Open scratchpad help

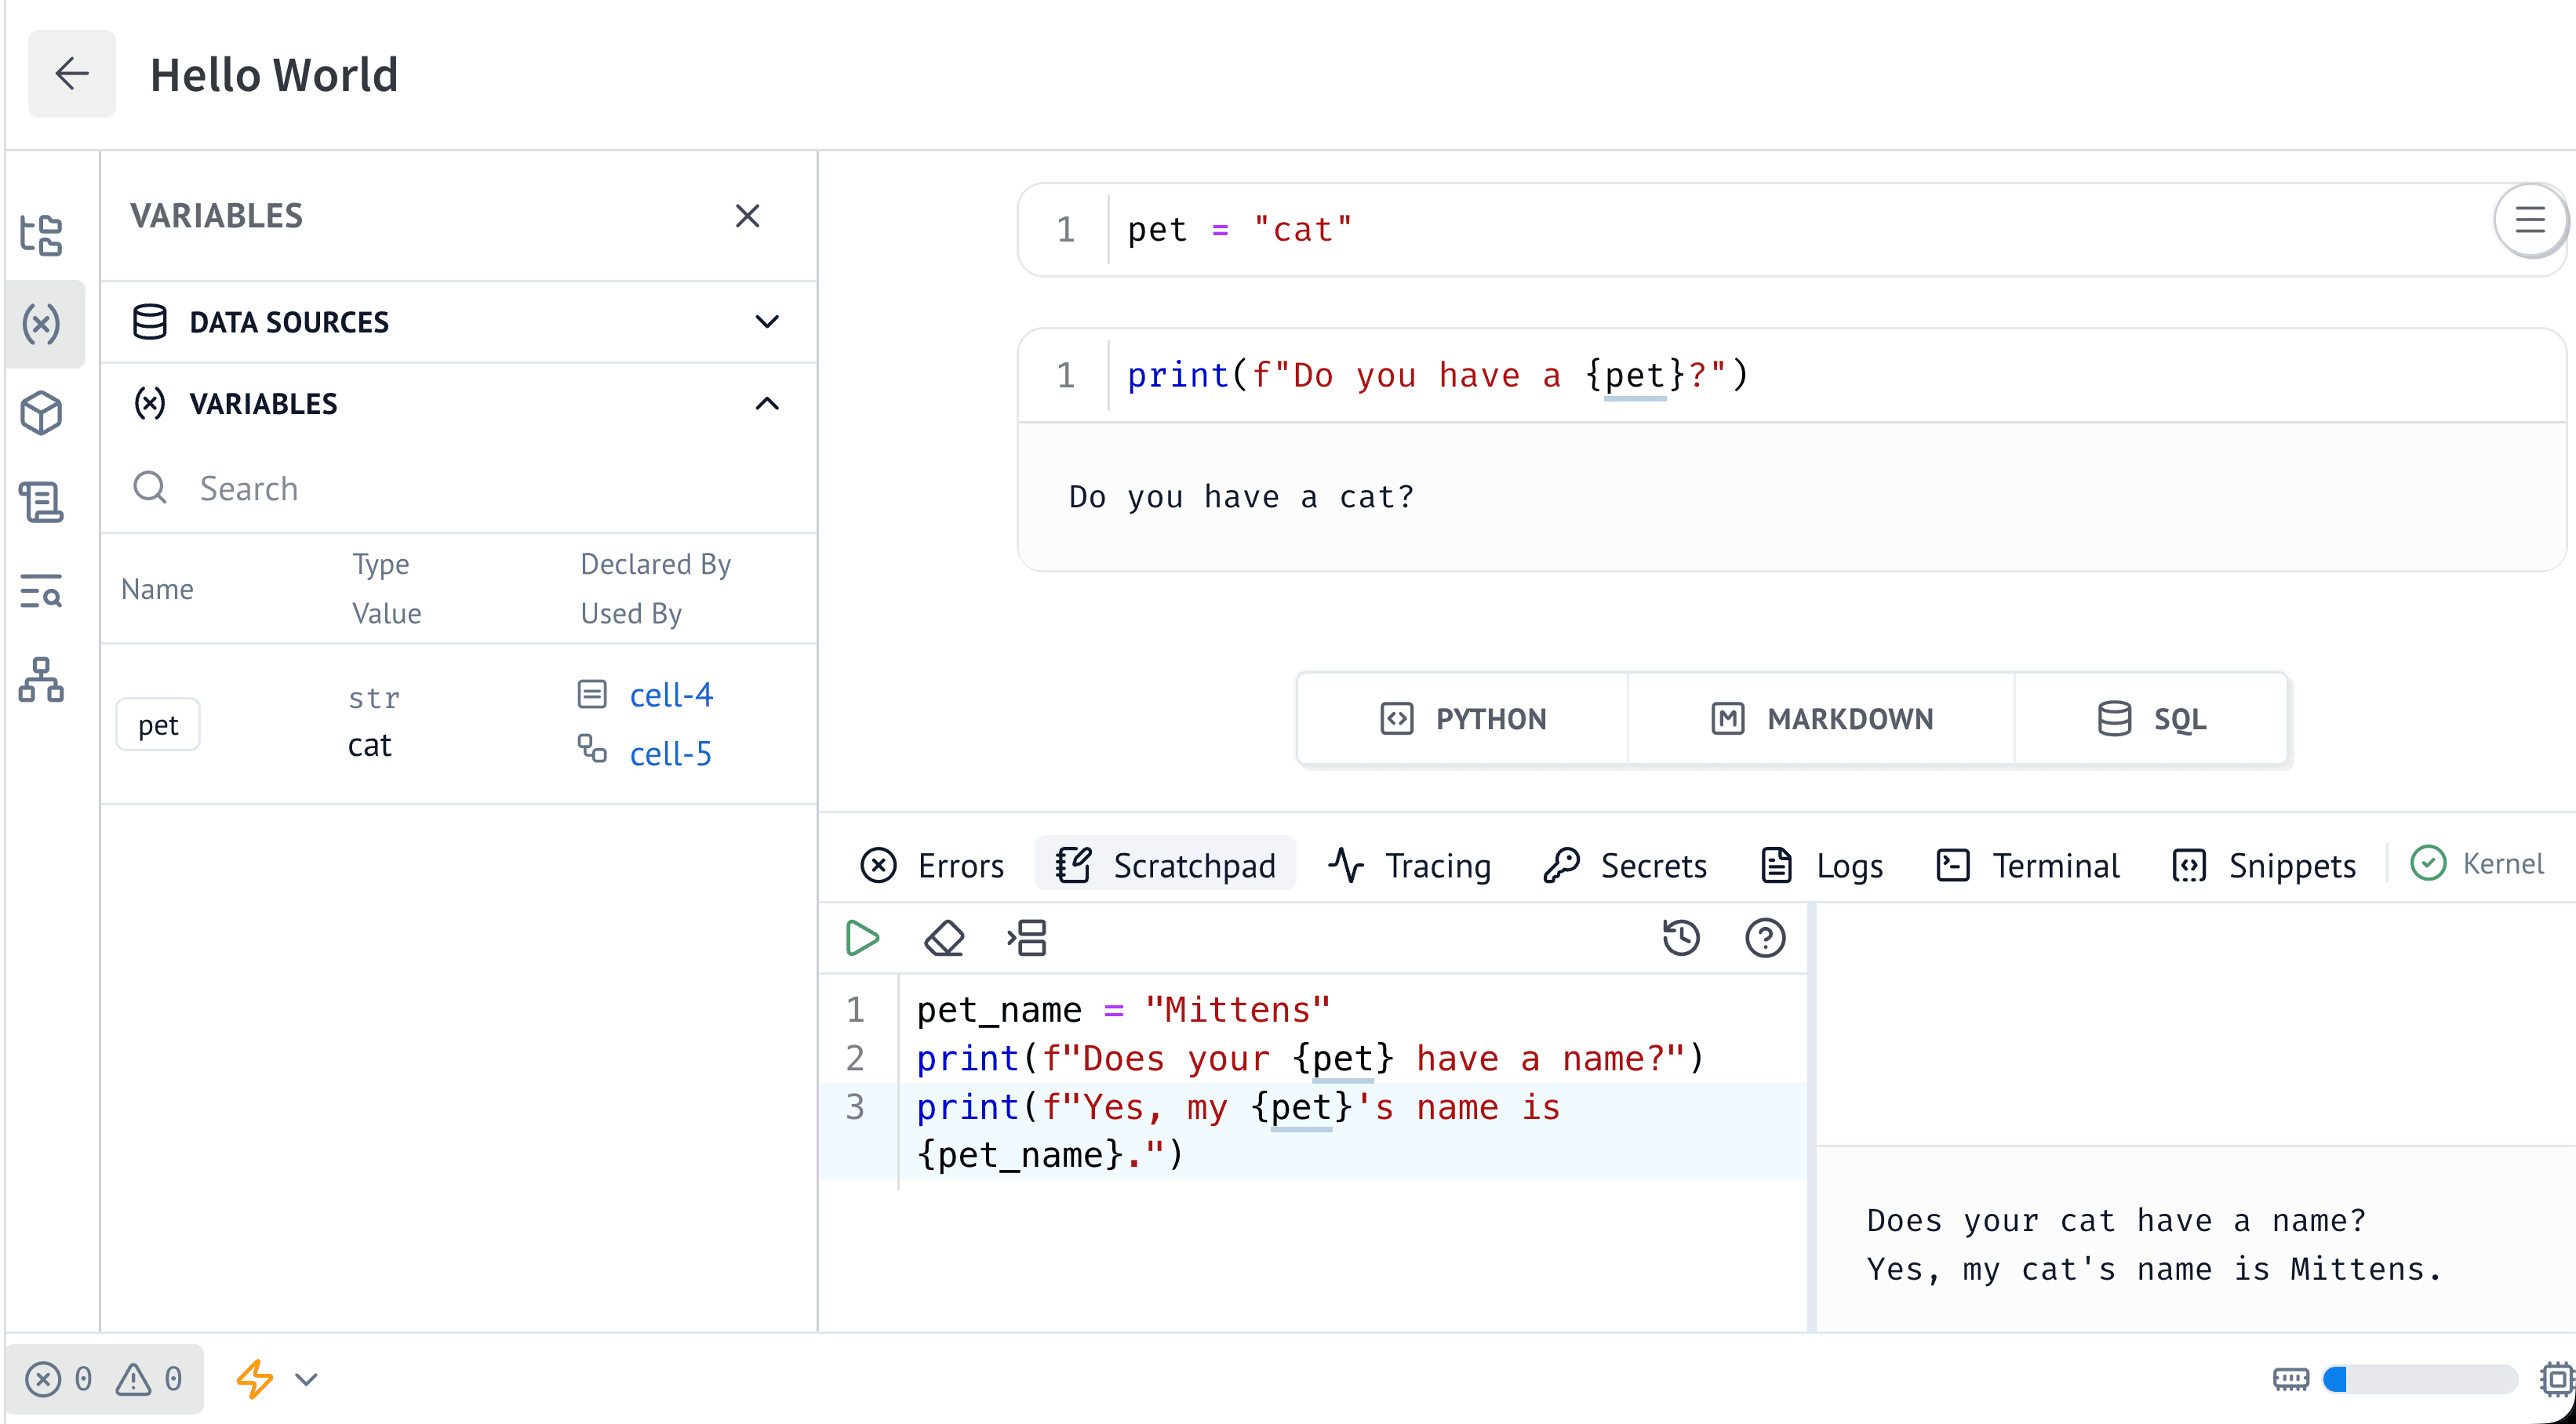point(1765,938)
